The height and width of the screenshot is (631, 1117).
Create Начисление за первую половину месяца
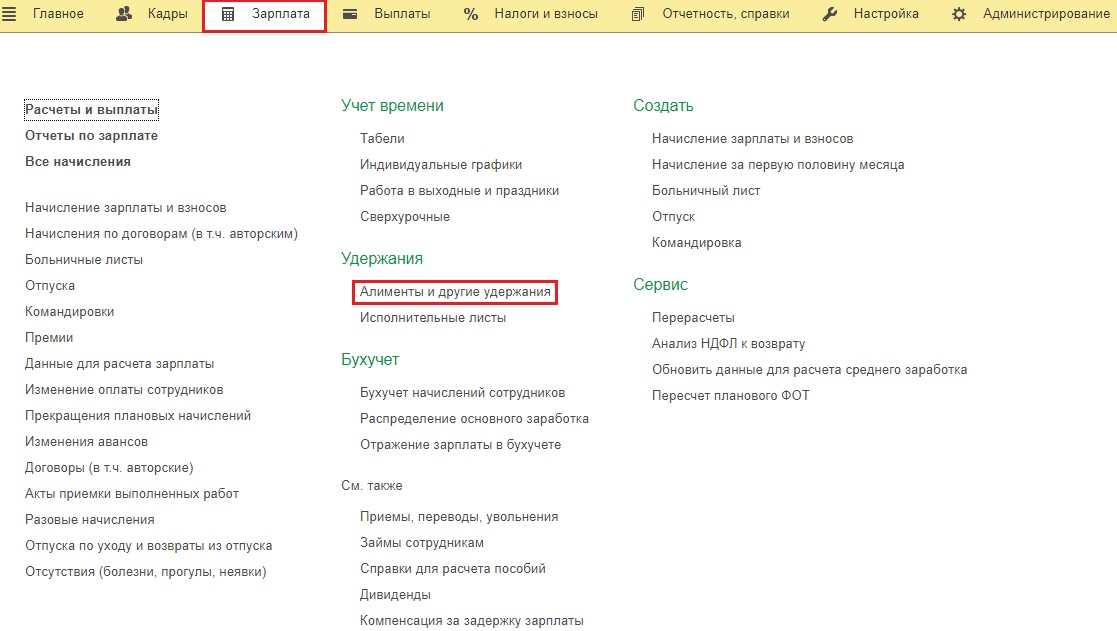[778, 165]
